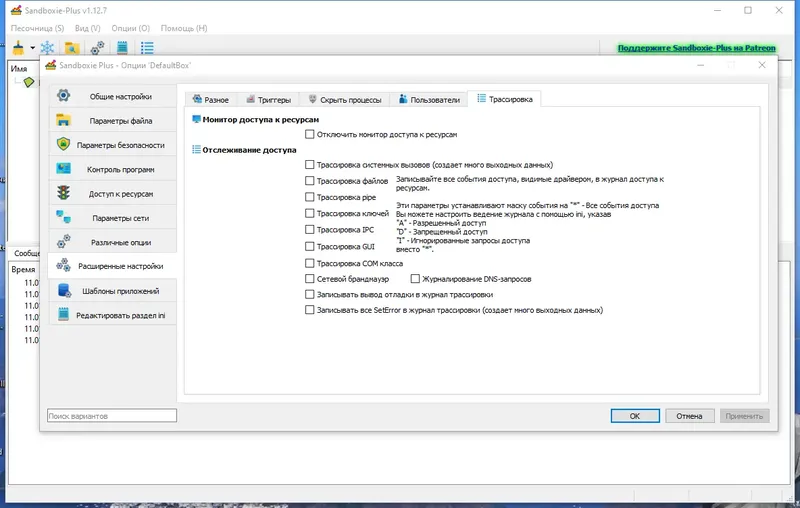This screenshot has width=800, height=508.
Task: Switch to the Разное tab
Action: (211, 99)
